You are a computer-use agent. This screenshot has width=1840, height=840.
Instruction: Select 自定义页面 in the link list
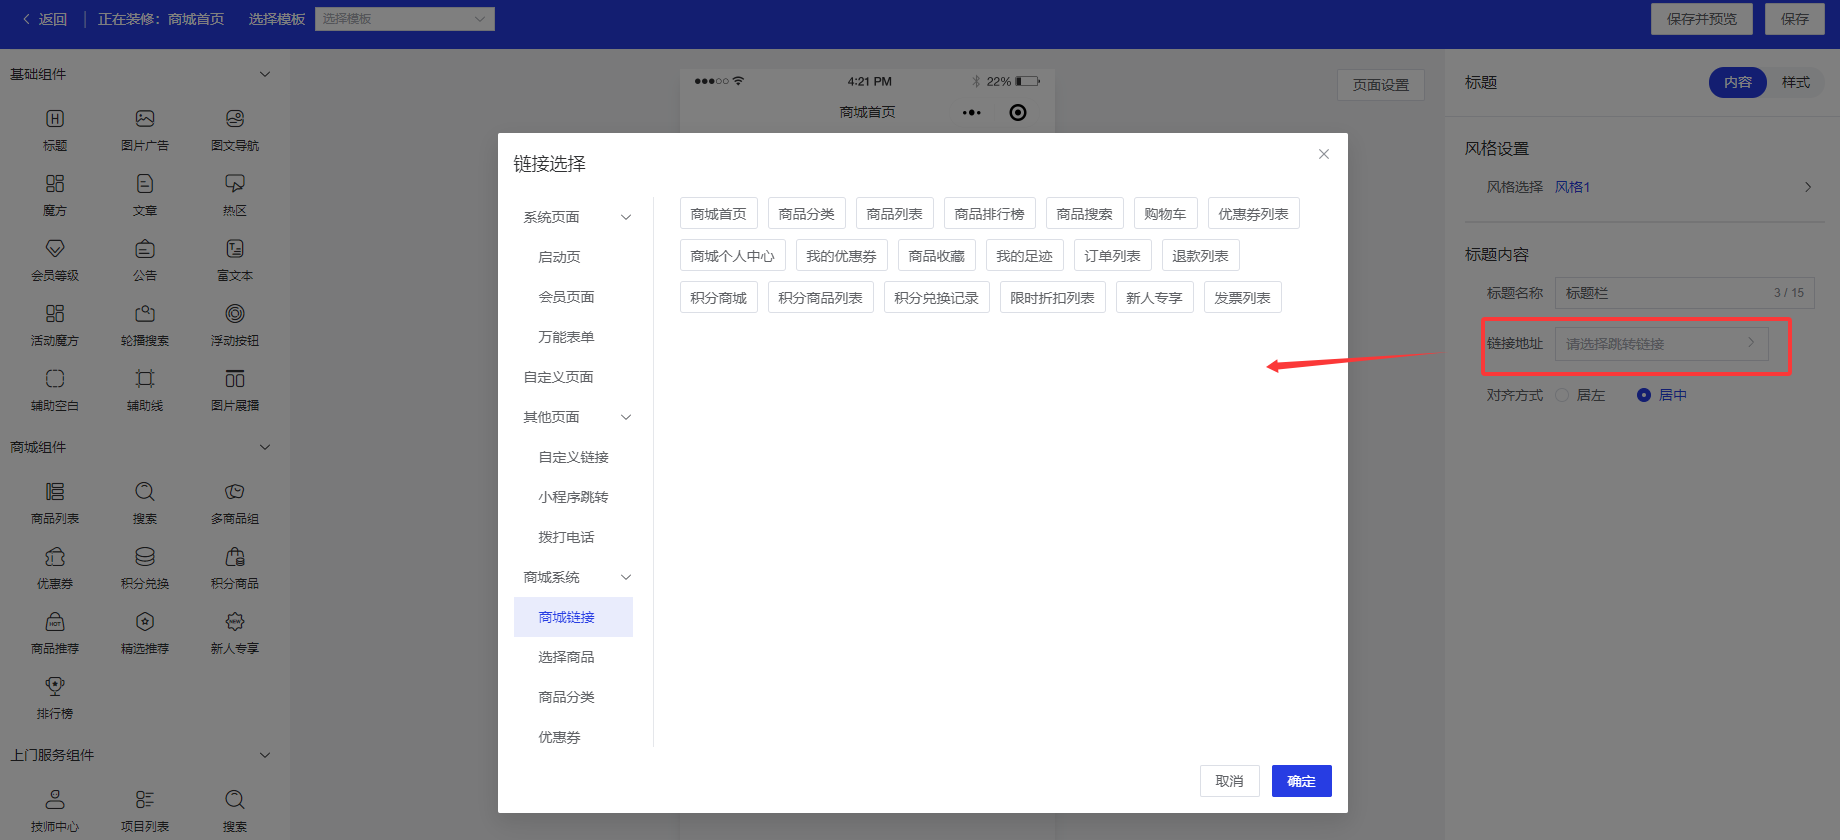click(559, 377)
